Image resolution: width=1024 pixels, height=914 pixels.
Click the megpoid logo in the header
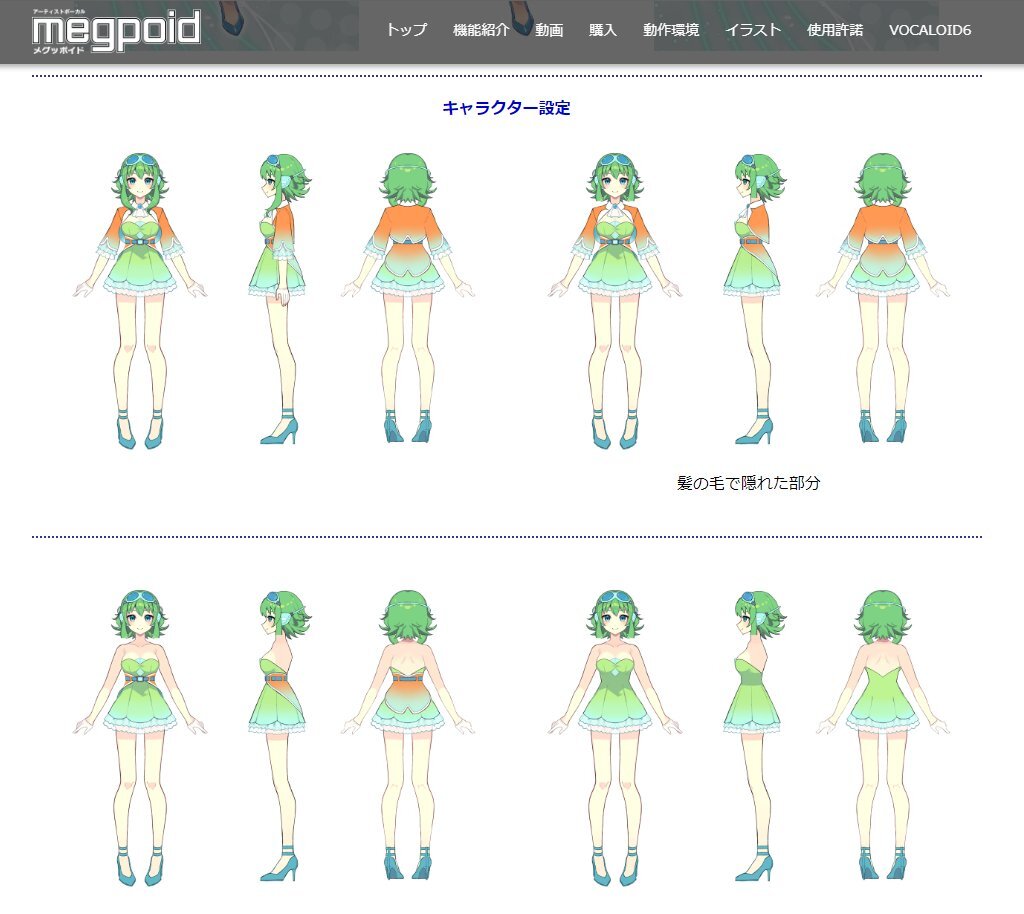pyautogui.click(x=116, y=31)
